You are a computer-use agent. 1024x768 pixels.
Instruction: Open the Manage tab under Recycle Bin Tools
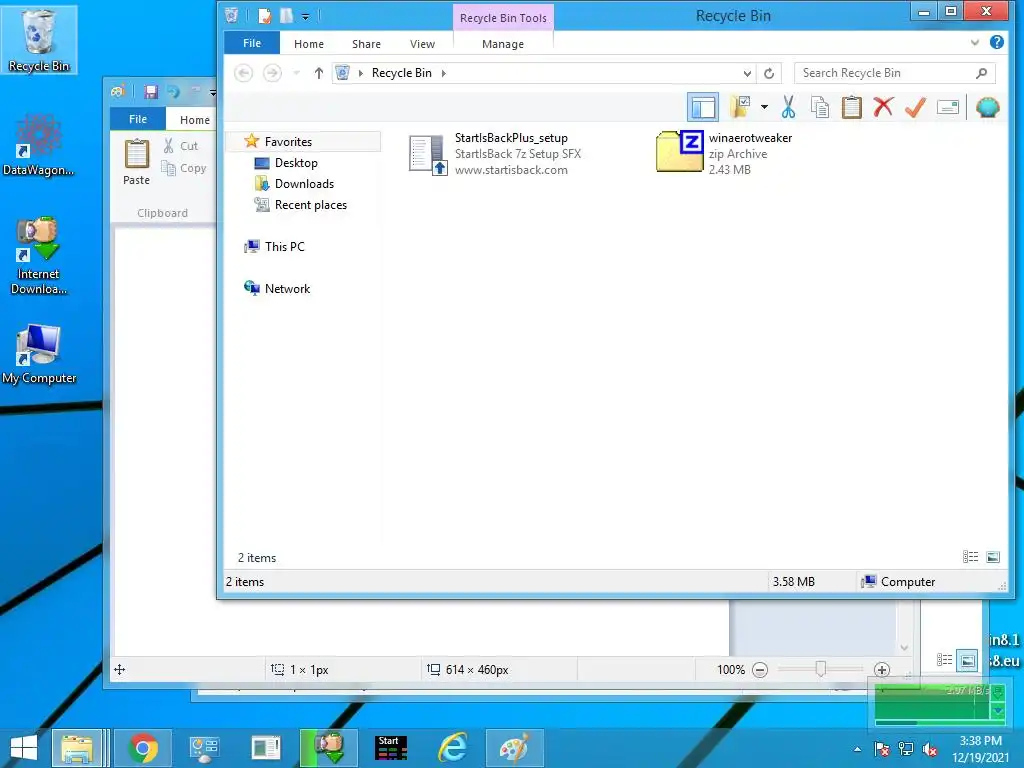(502, 44)
